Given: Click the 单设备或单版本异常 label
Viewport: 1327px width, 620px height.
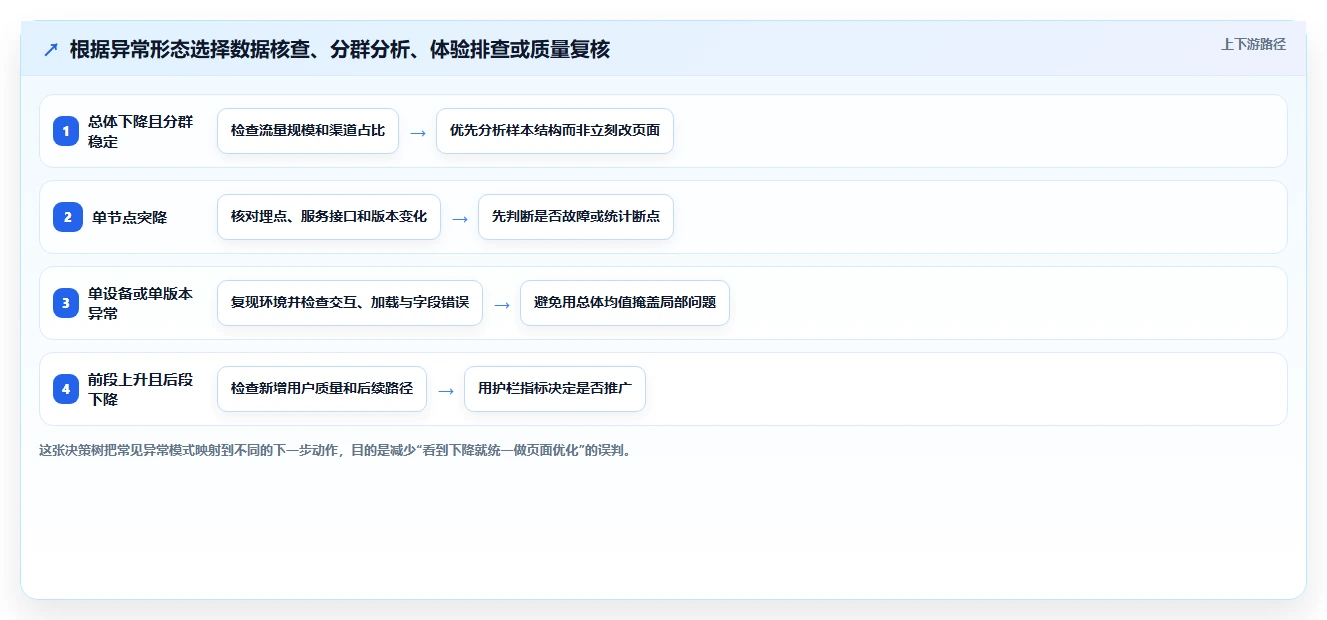Looking at the screenshot, I should coord(141,303).
